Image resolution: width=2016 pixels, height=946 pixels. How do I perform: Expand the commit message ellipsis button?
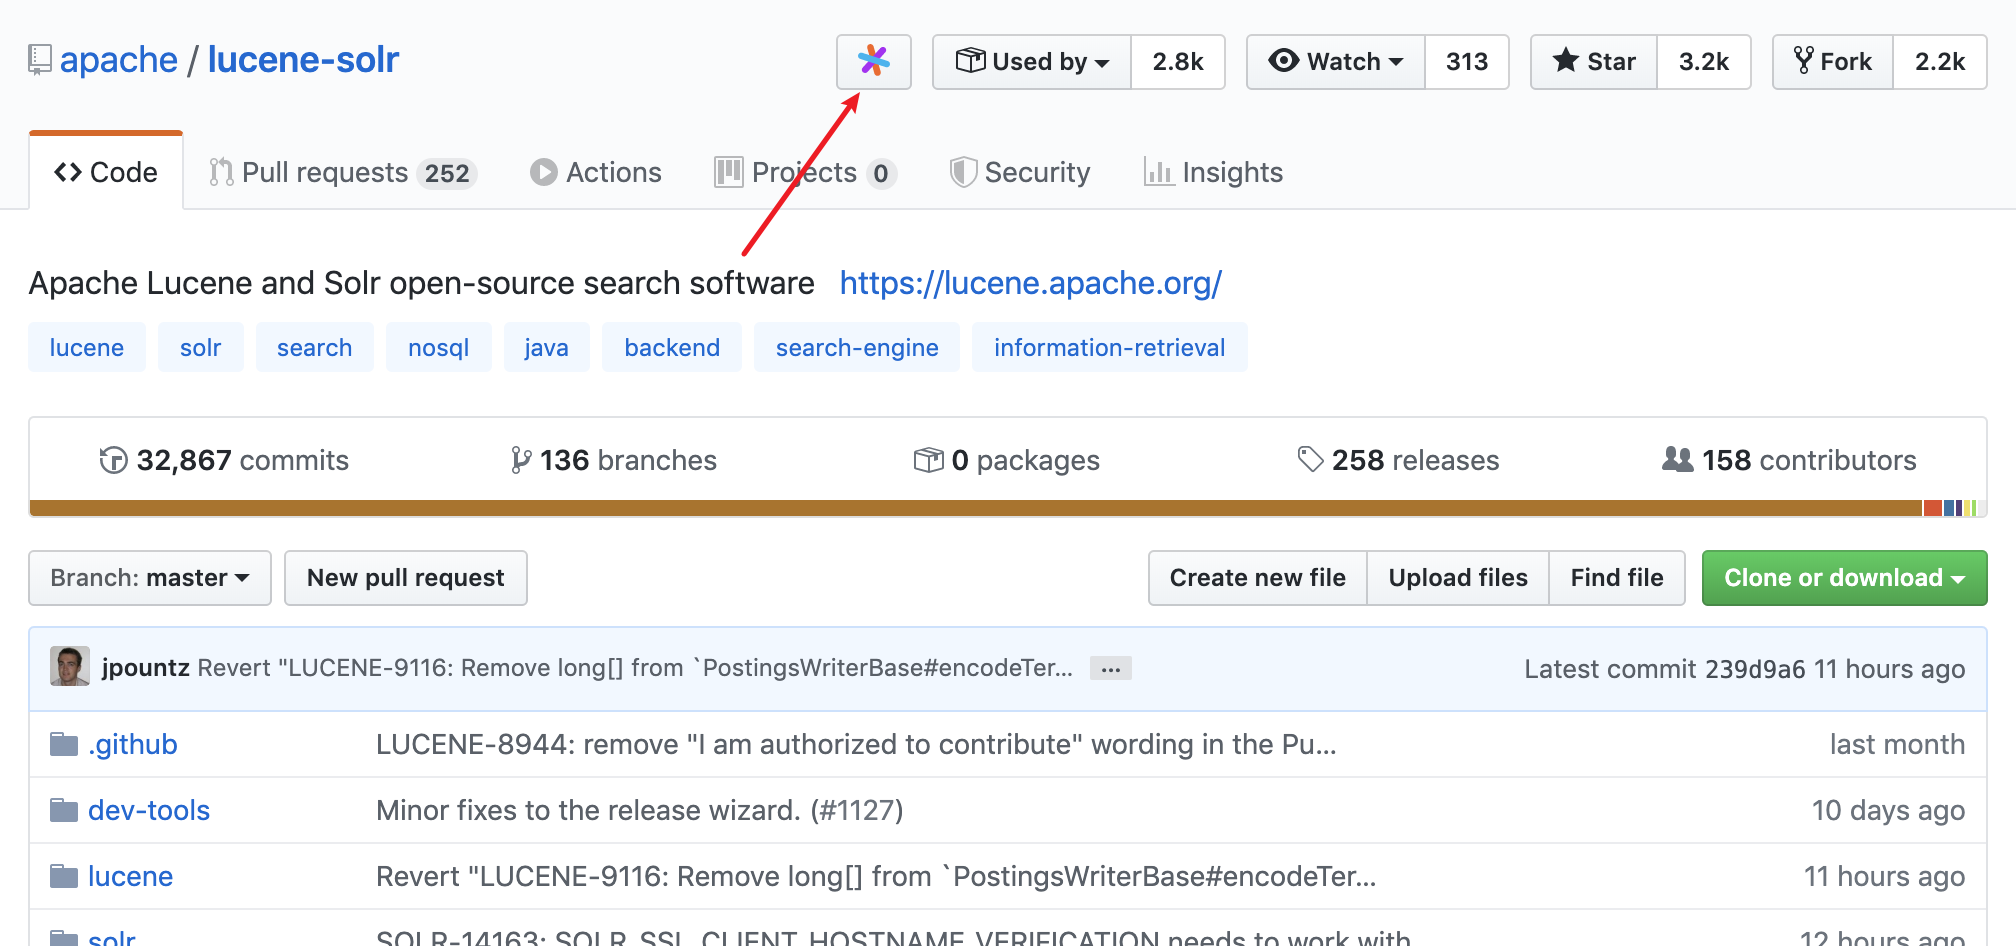click(x=1110, y=668)
